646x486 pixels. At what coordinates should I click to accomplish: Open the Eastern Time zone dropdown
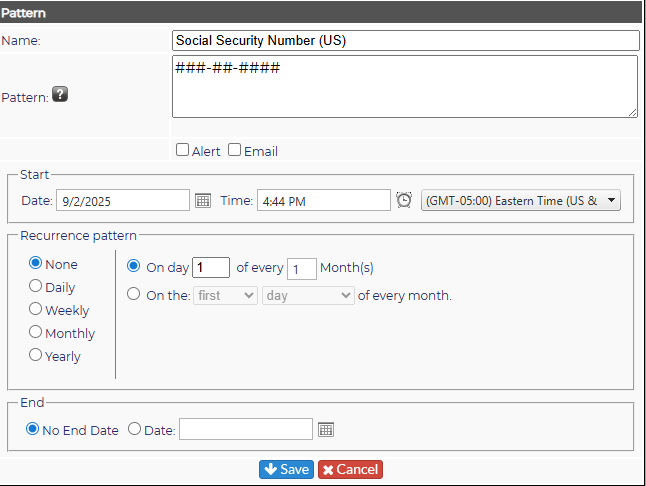[x=520, y=201]
